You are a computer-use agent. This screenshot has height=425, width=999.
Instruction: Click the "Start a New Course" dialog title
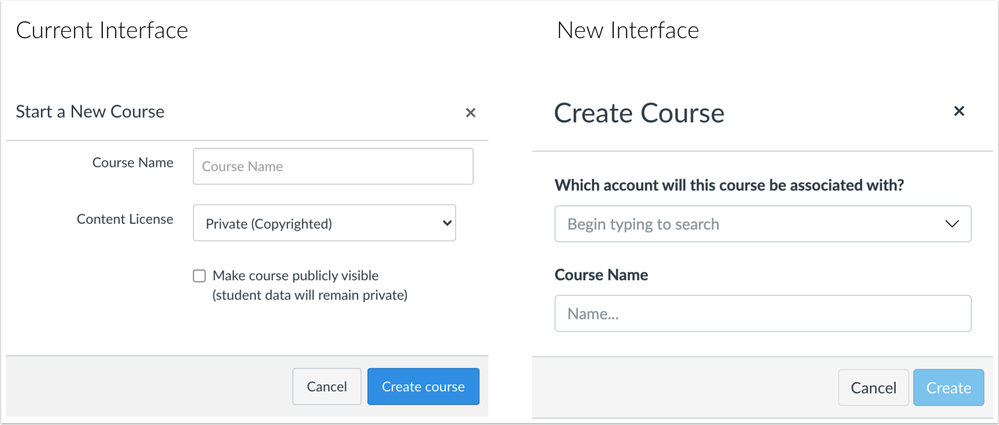click(x=90, y=112)
